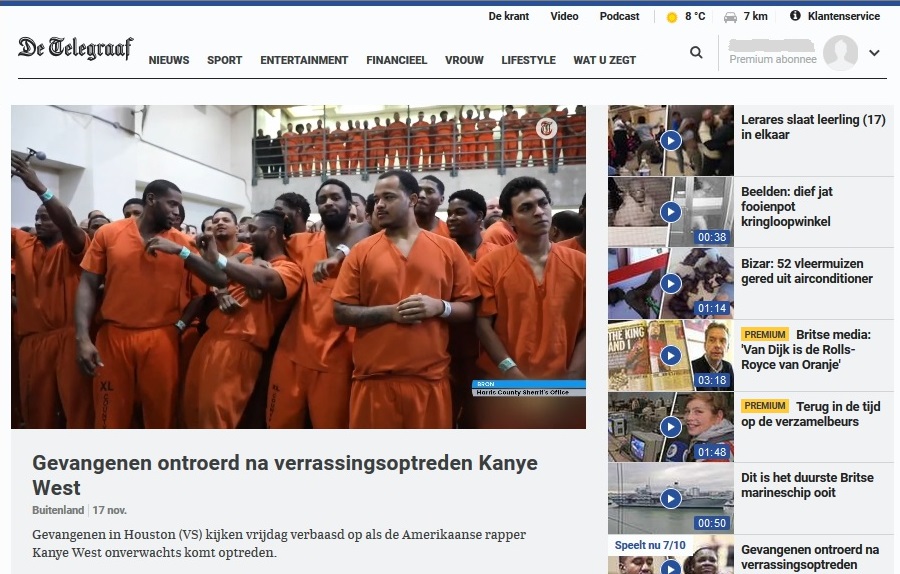Open the NIEUWS menu
The width and height of the screenshot is (900, 574).
(x=169, y=60)
